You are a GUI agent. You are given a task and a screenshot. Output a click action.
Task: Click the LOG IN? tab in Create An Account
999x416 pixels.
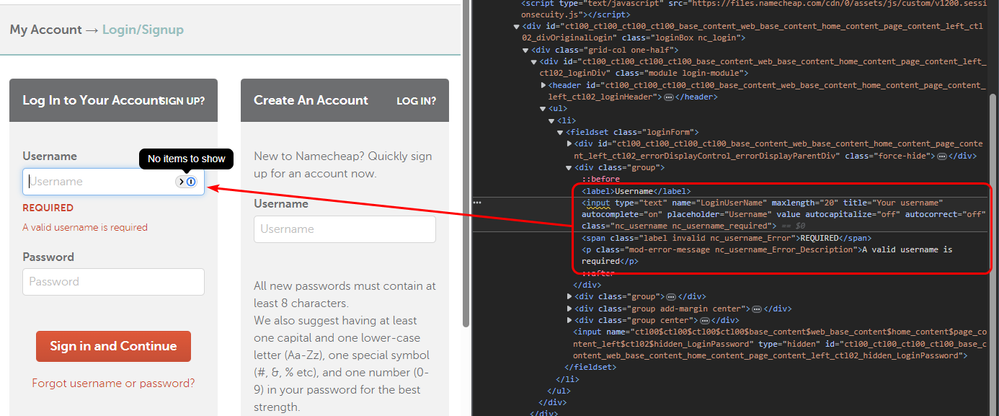(x=414, y=101)
